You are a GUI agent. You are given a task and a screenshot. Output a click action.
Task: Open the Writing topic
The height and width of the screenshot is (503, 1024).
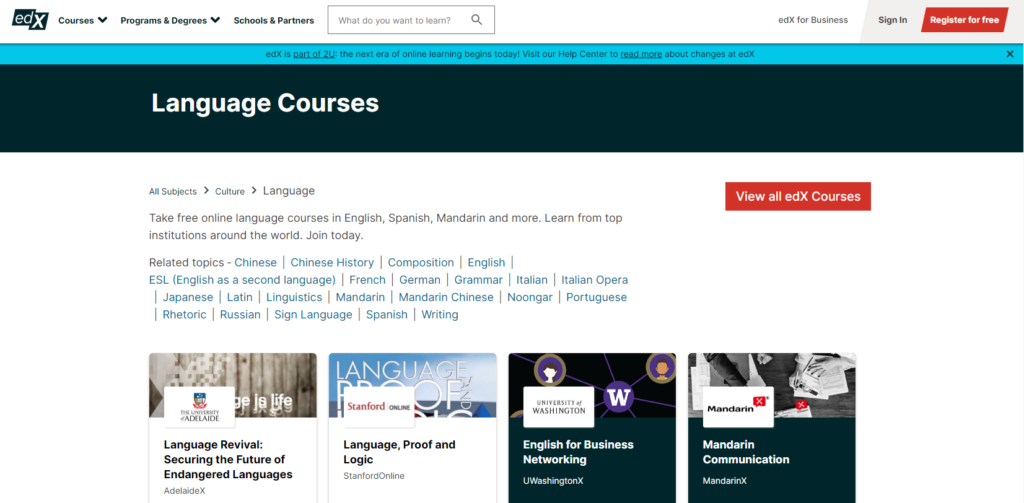(x=440, y=315)
